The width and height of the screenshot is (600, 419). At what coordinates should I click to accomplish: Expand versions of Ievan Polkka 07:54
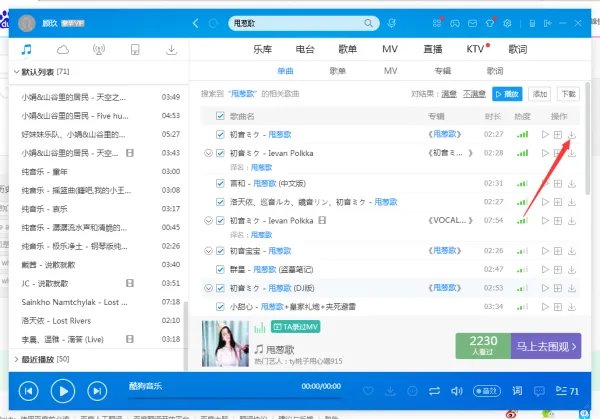click(208, 221)
